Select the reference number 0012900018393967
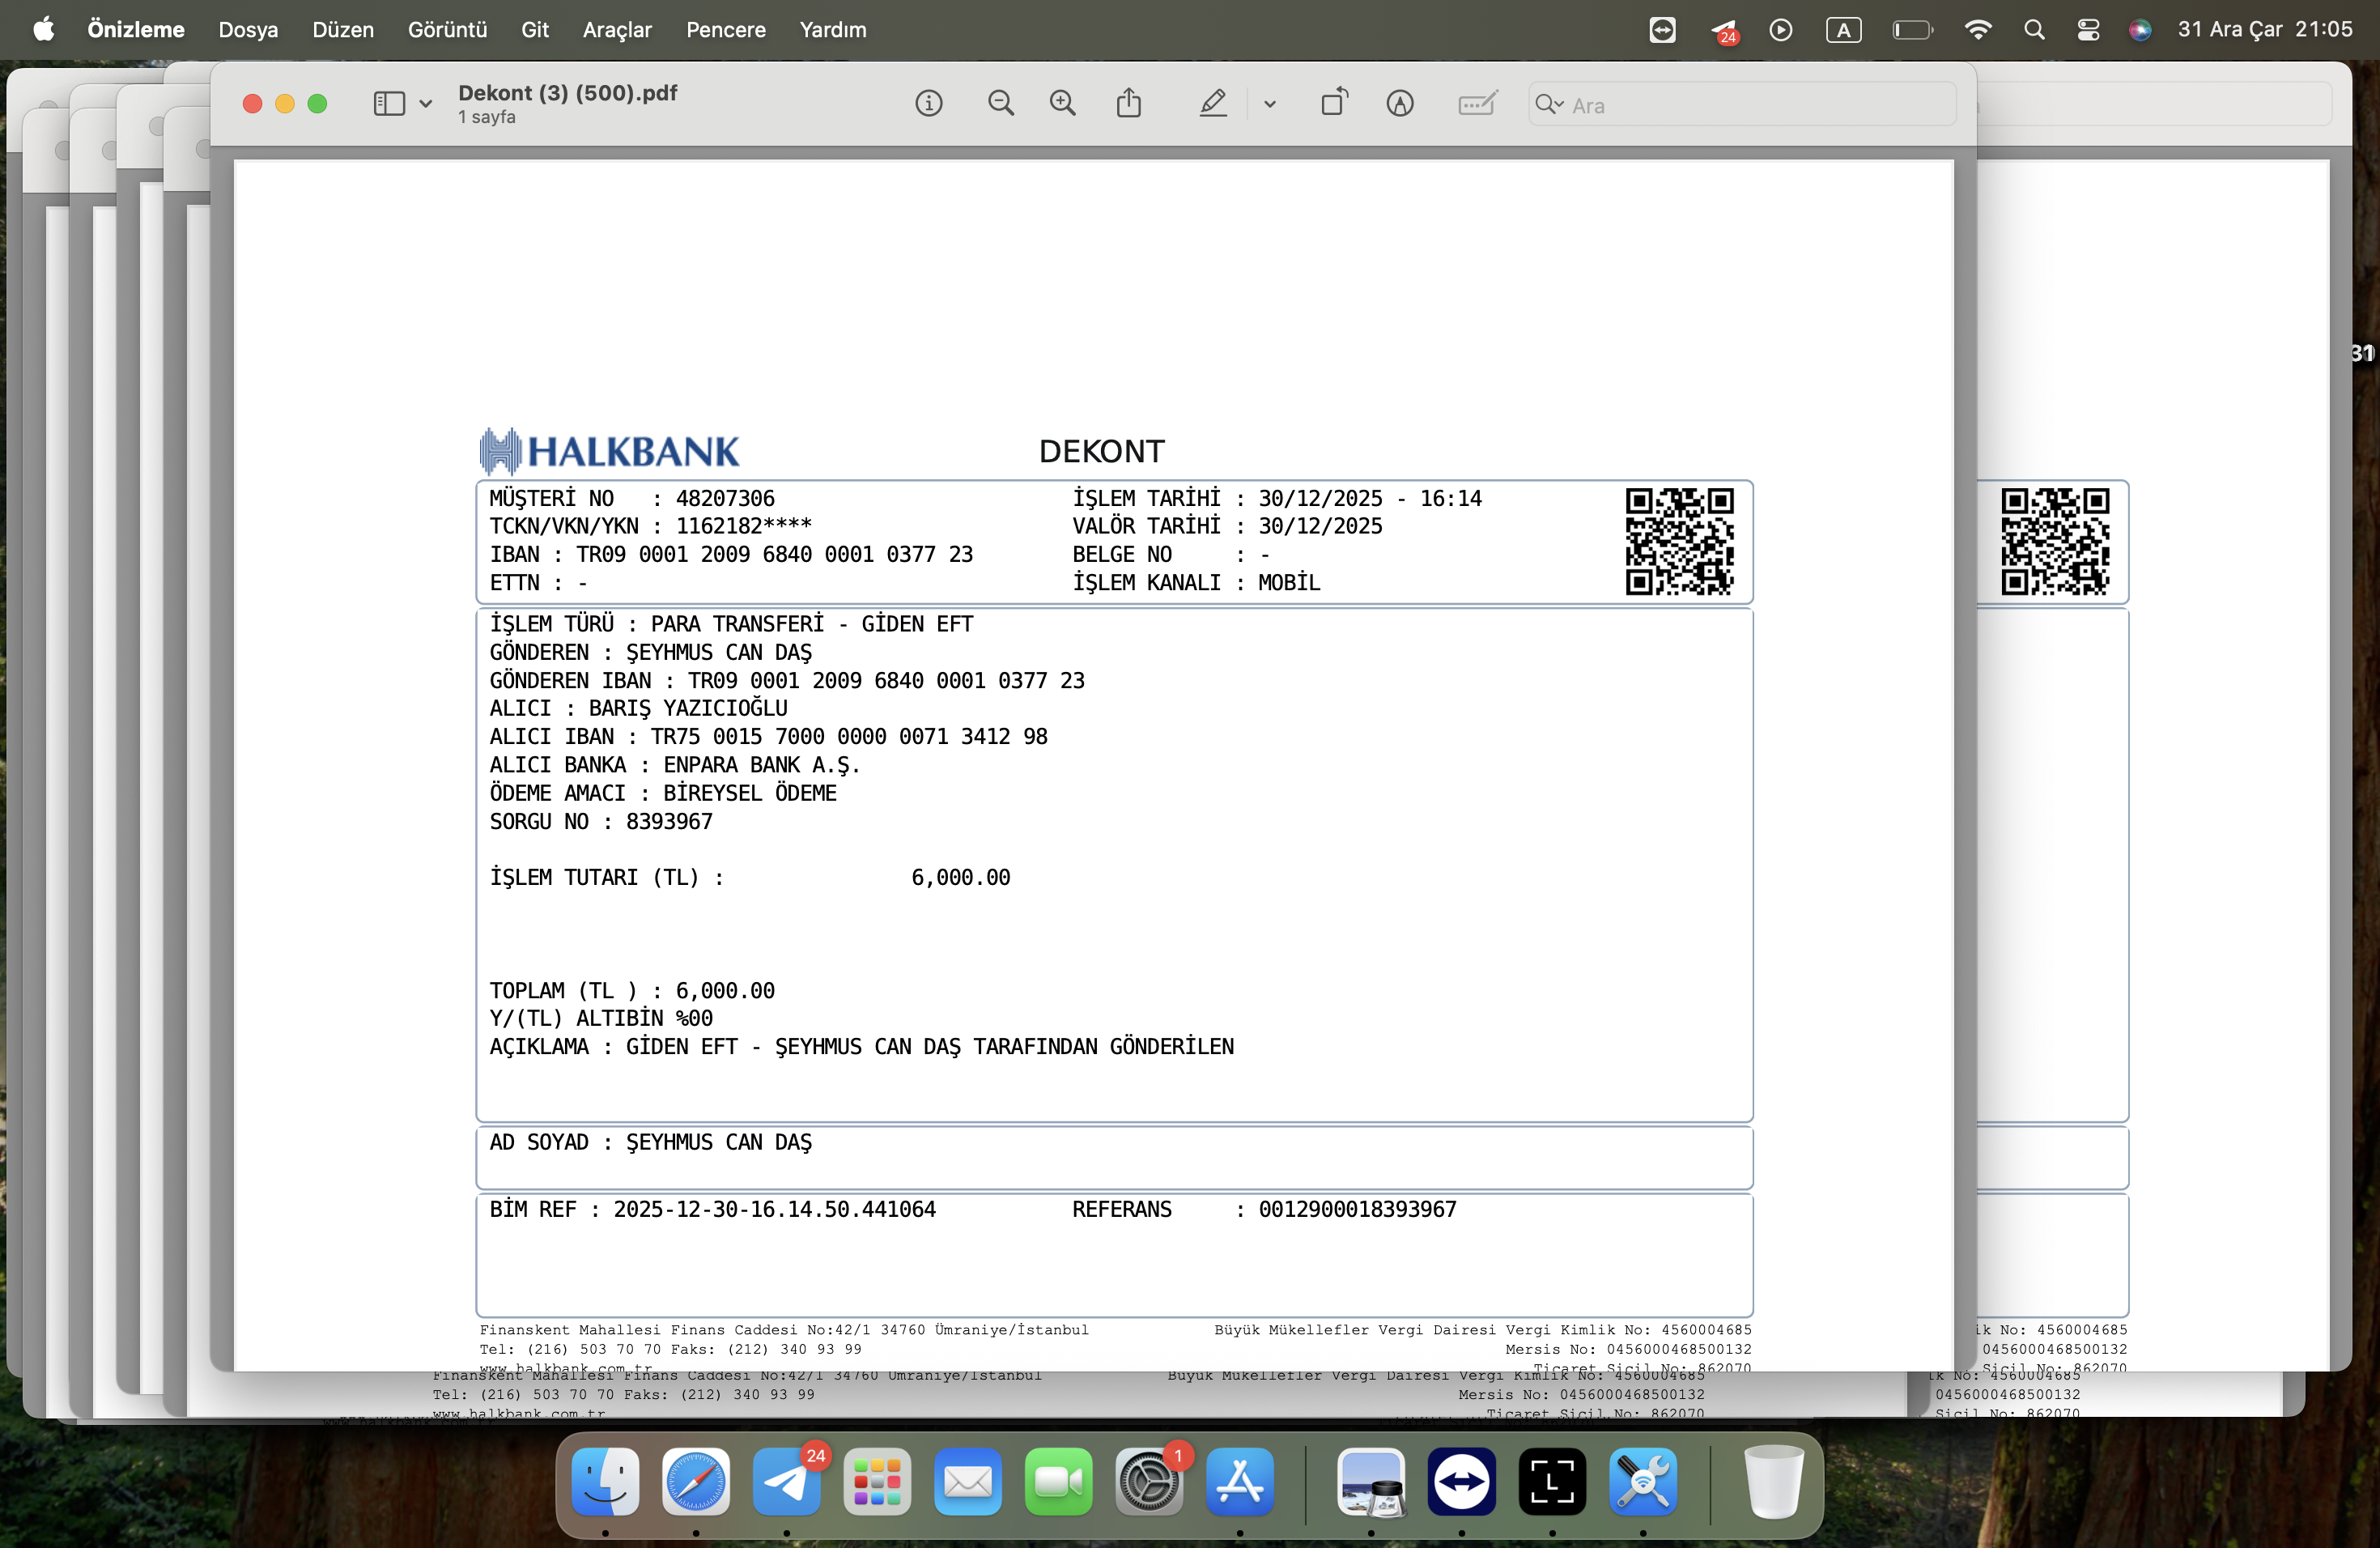Viewport: 2380px width, 1548px height. (x=1357, y=1209)
